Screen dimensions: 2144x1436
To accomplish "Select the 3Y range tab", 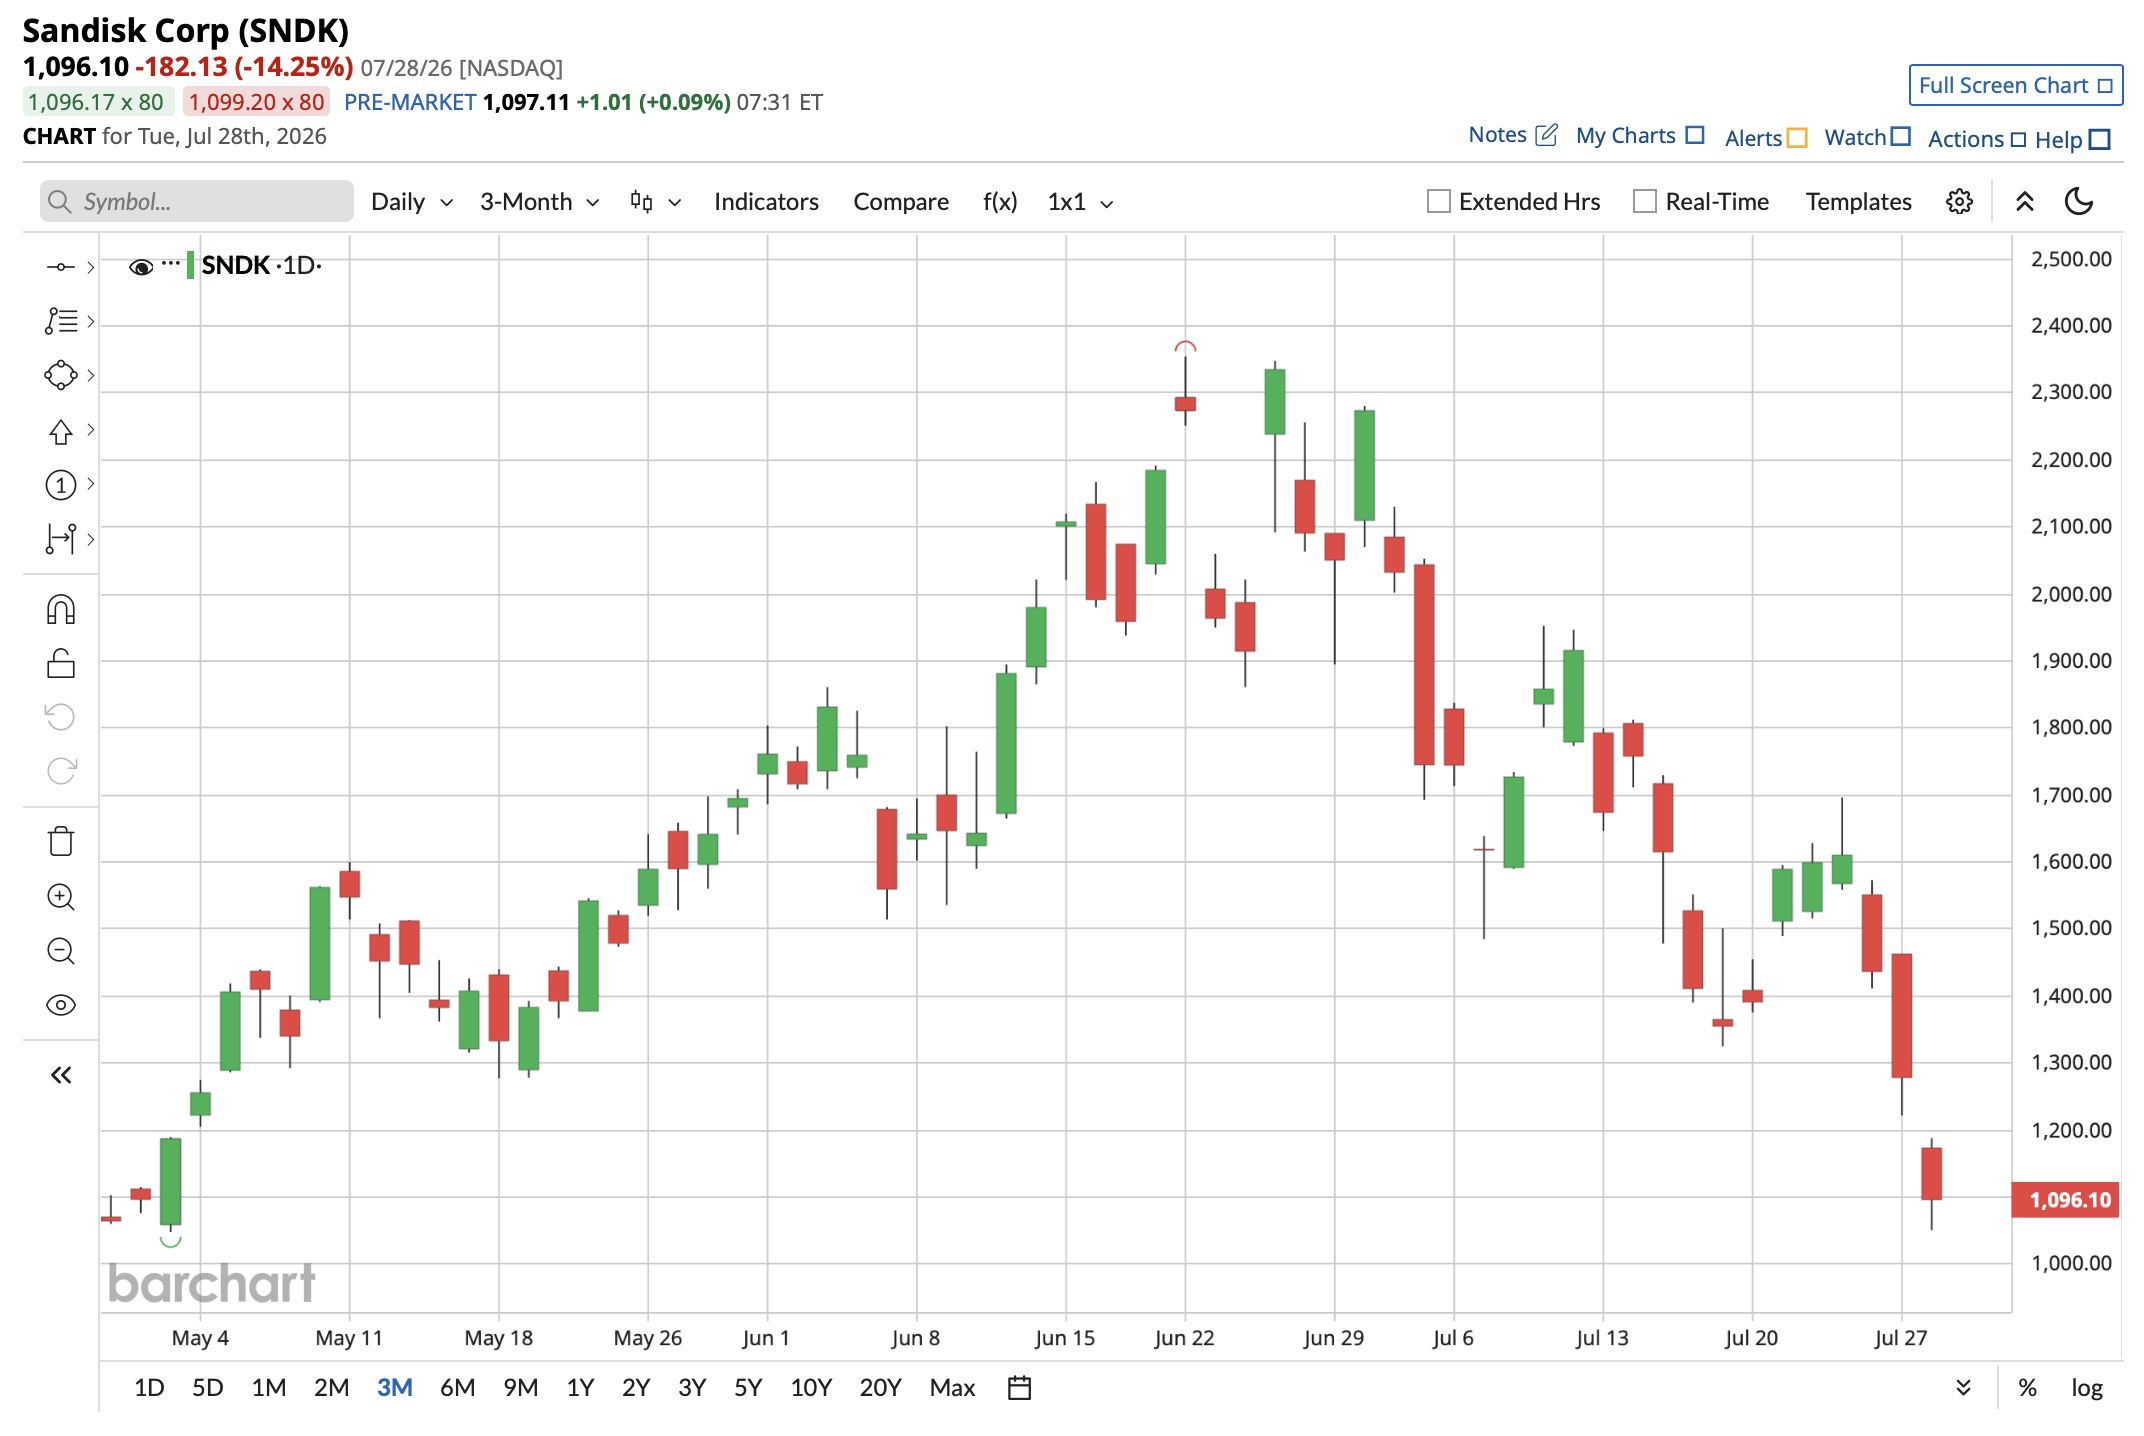I will point(692,1388).
